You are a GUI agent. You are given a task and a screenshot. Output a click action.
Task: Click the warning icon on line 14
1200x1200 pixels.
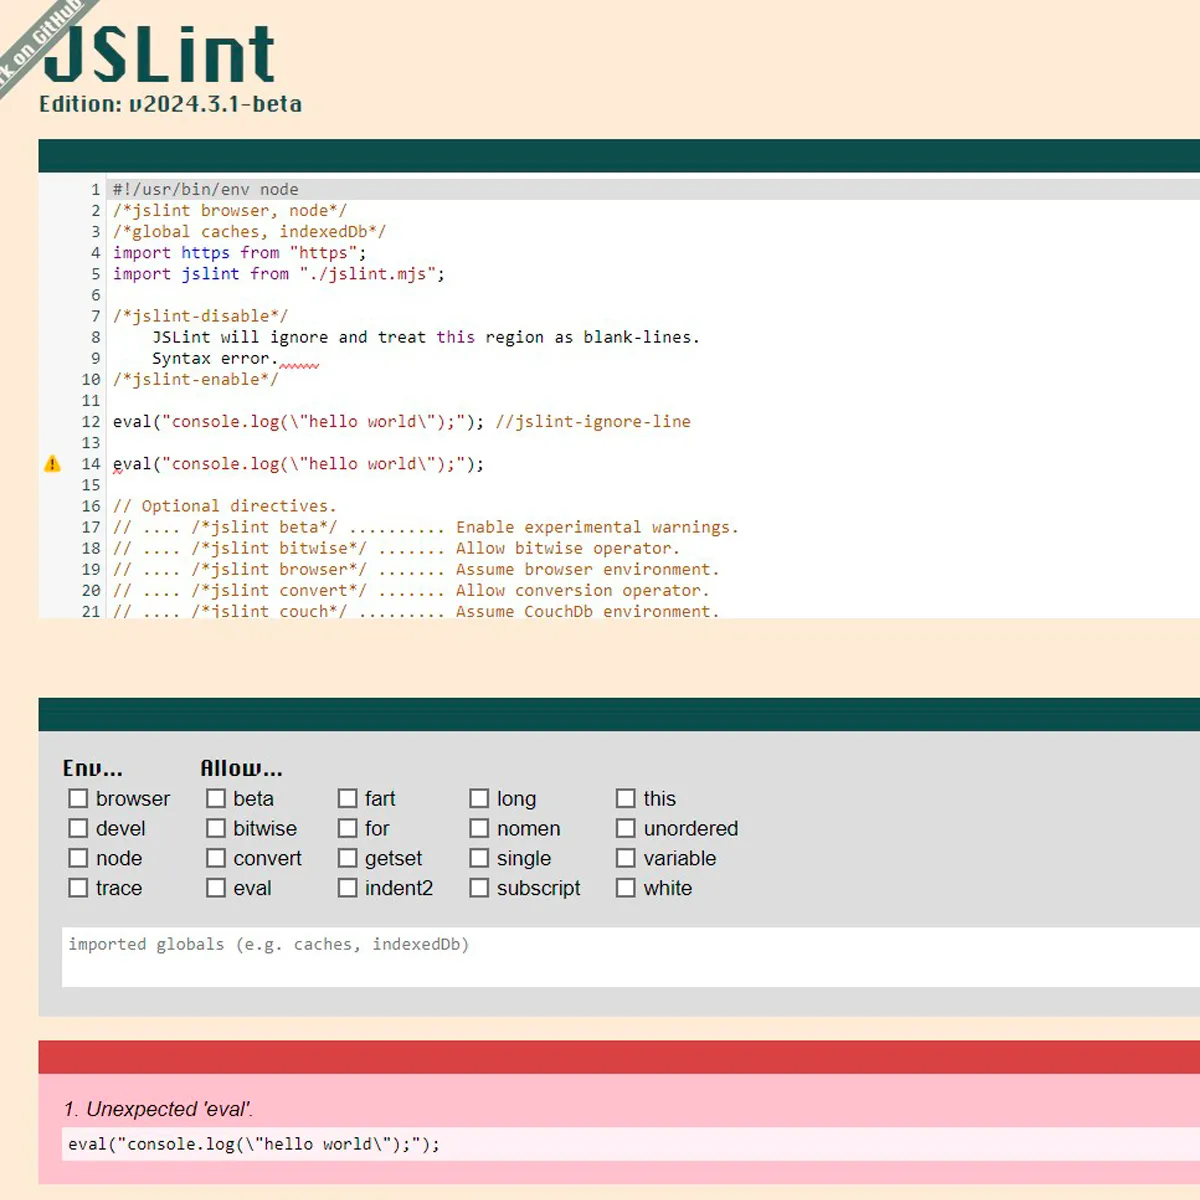[x=53, y=464]
